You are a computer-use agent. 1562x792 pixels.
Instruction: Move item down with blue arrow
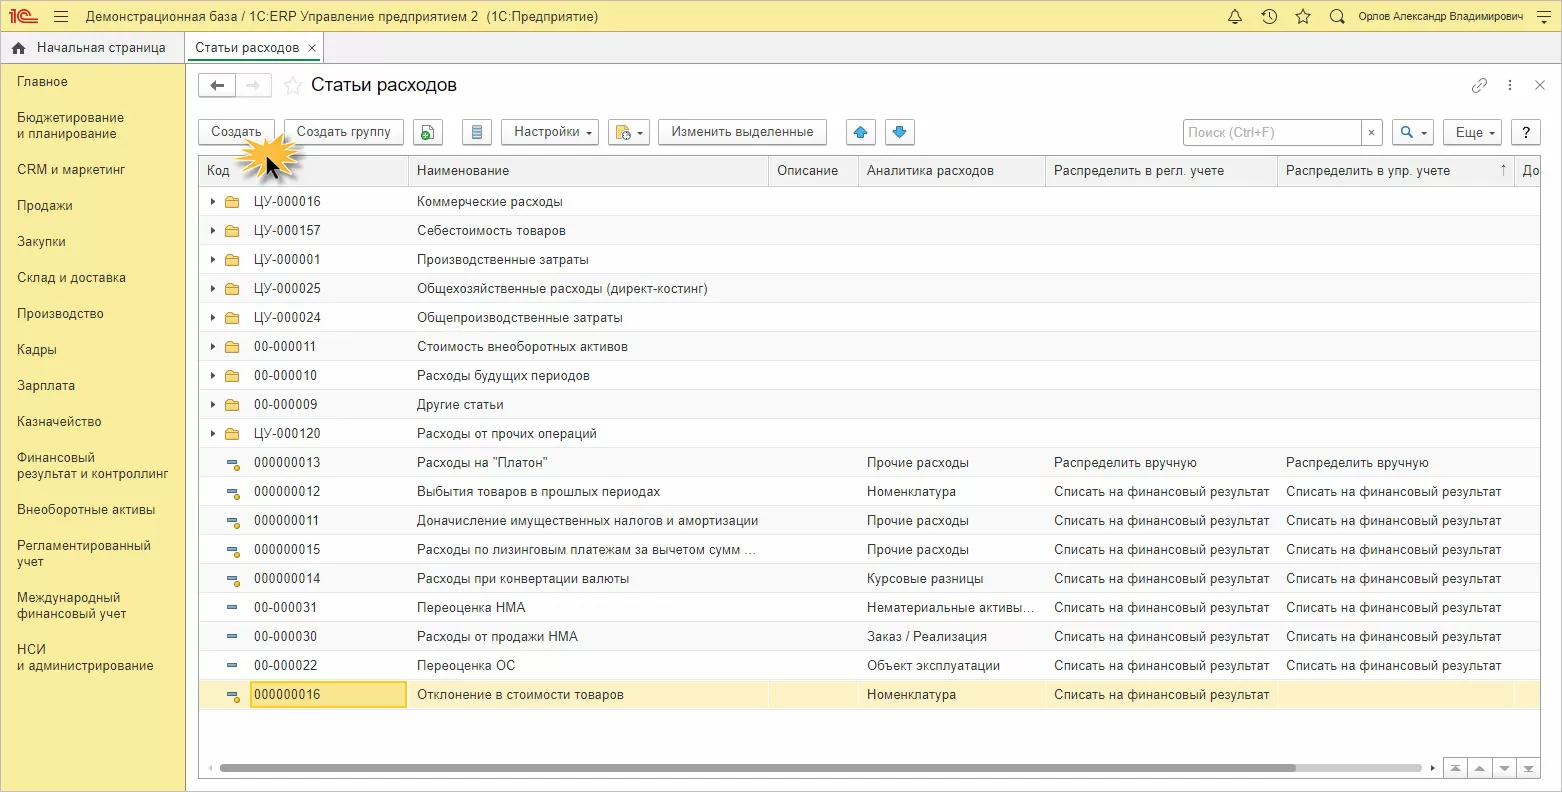coord(900,132)
